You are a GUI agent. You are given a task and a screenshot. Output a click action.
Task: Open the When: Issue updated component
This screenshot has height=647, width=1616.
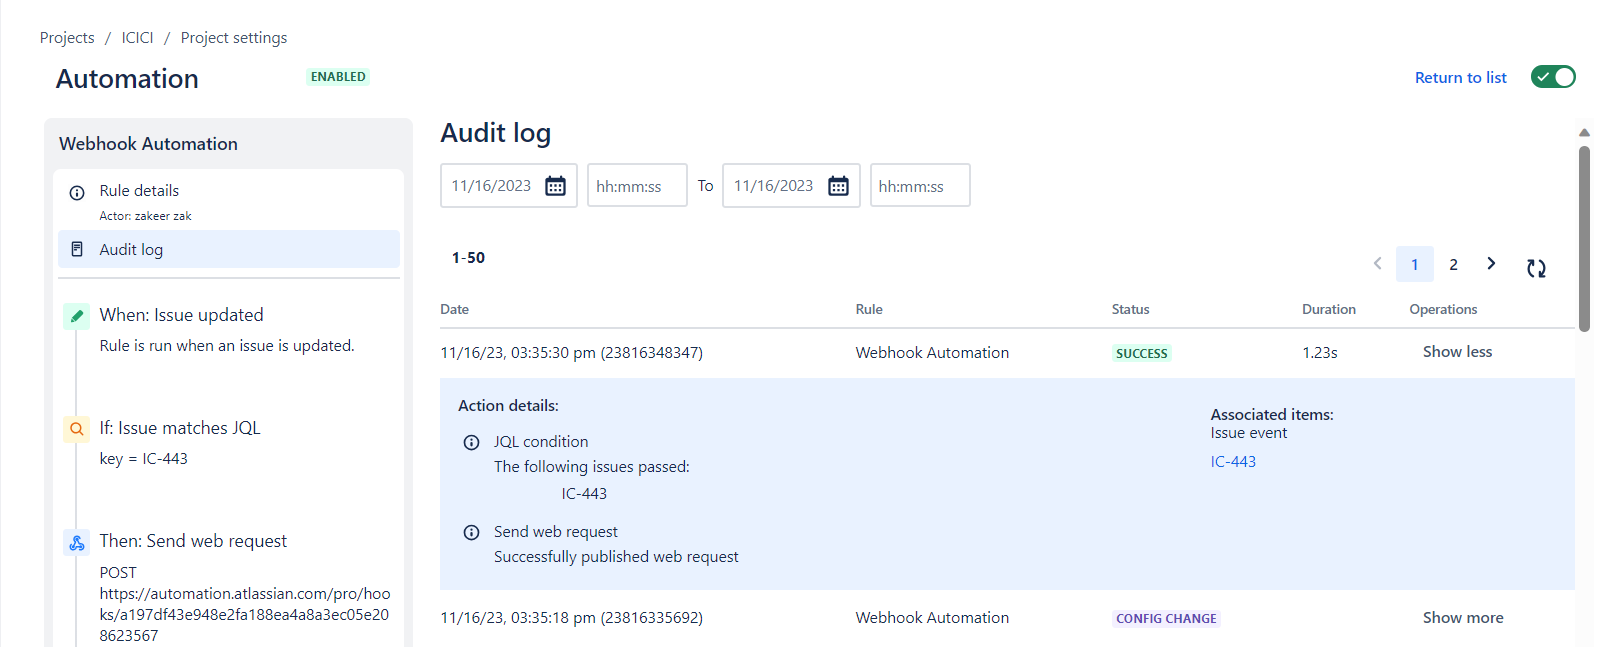[181, 315]
